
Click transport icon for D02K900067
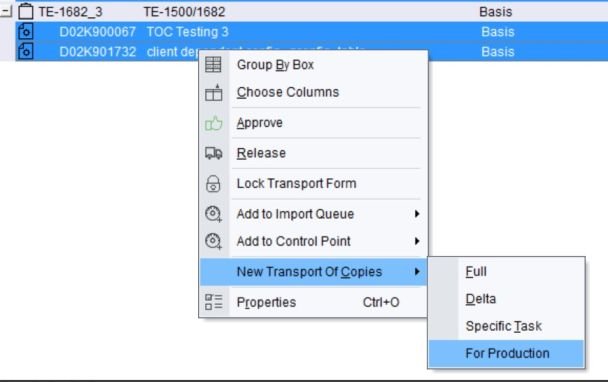[26, 31]
